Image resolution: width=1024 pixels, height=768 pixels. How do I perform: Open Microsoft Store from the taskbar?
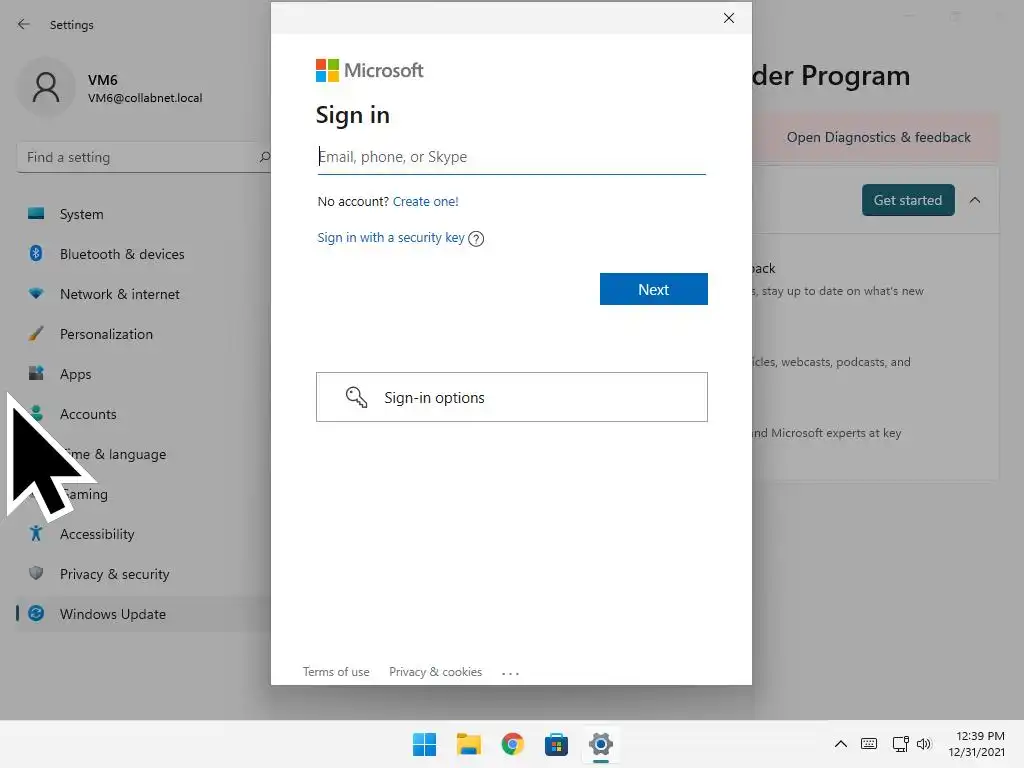[x=556, y=744]
